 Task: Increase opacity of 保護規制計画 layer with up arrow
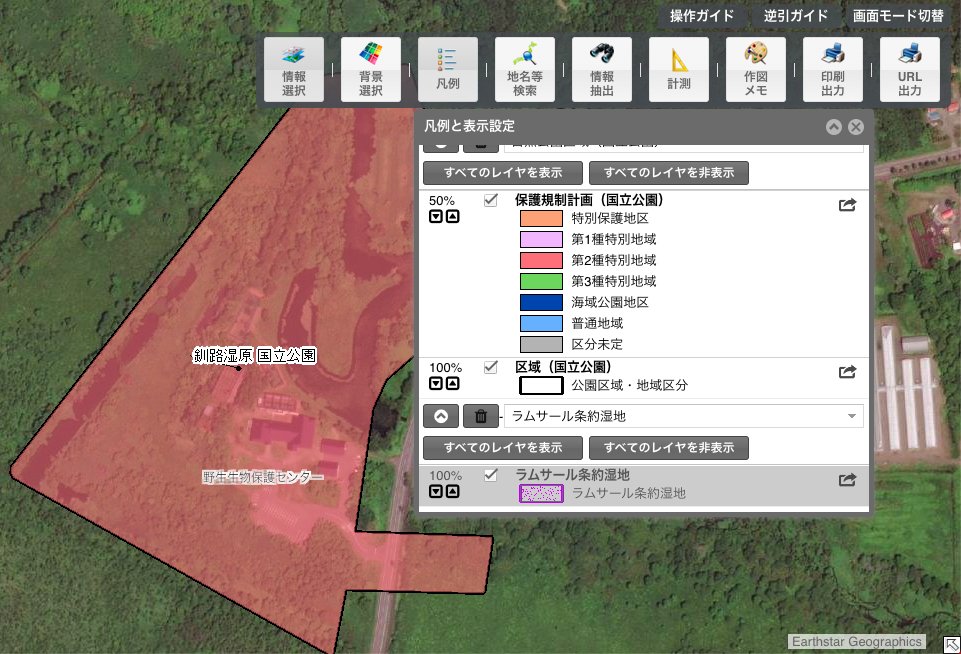click(452, 216)
